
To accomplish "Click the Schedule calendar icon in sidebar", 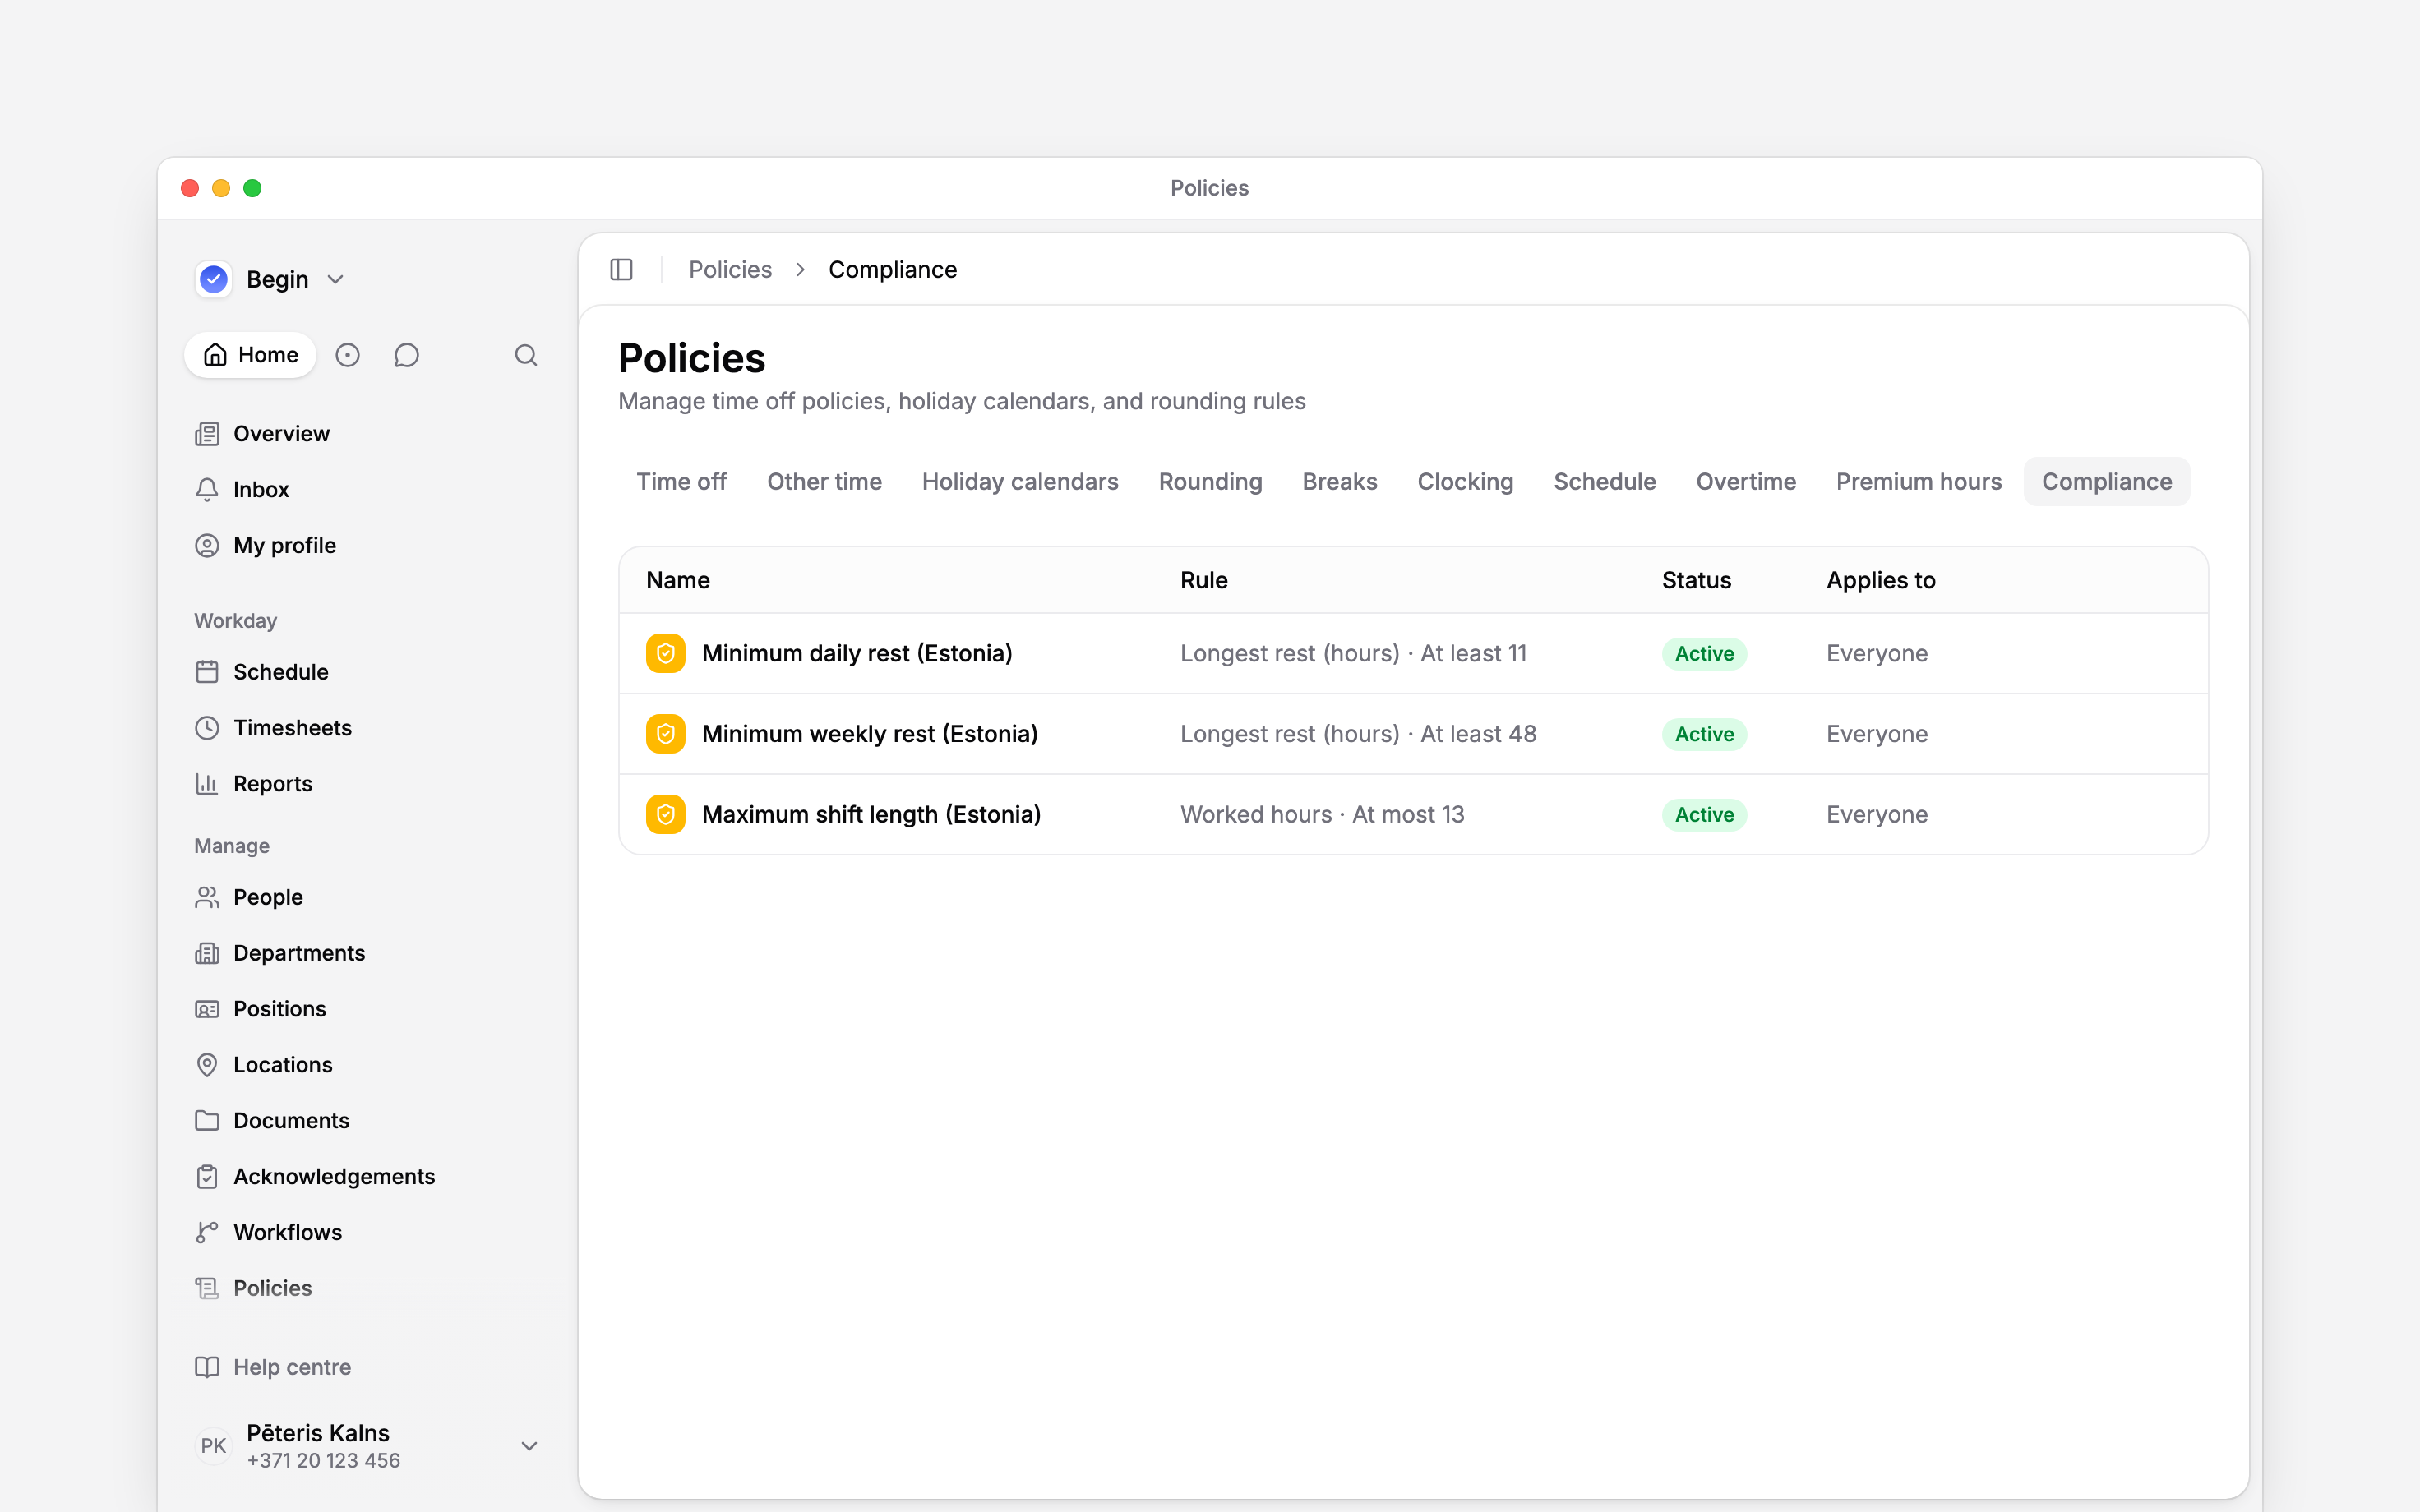I will [207, 672].
